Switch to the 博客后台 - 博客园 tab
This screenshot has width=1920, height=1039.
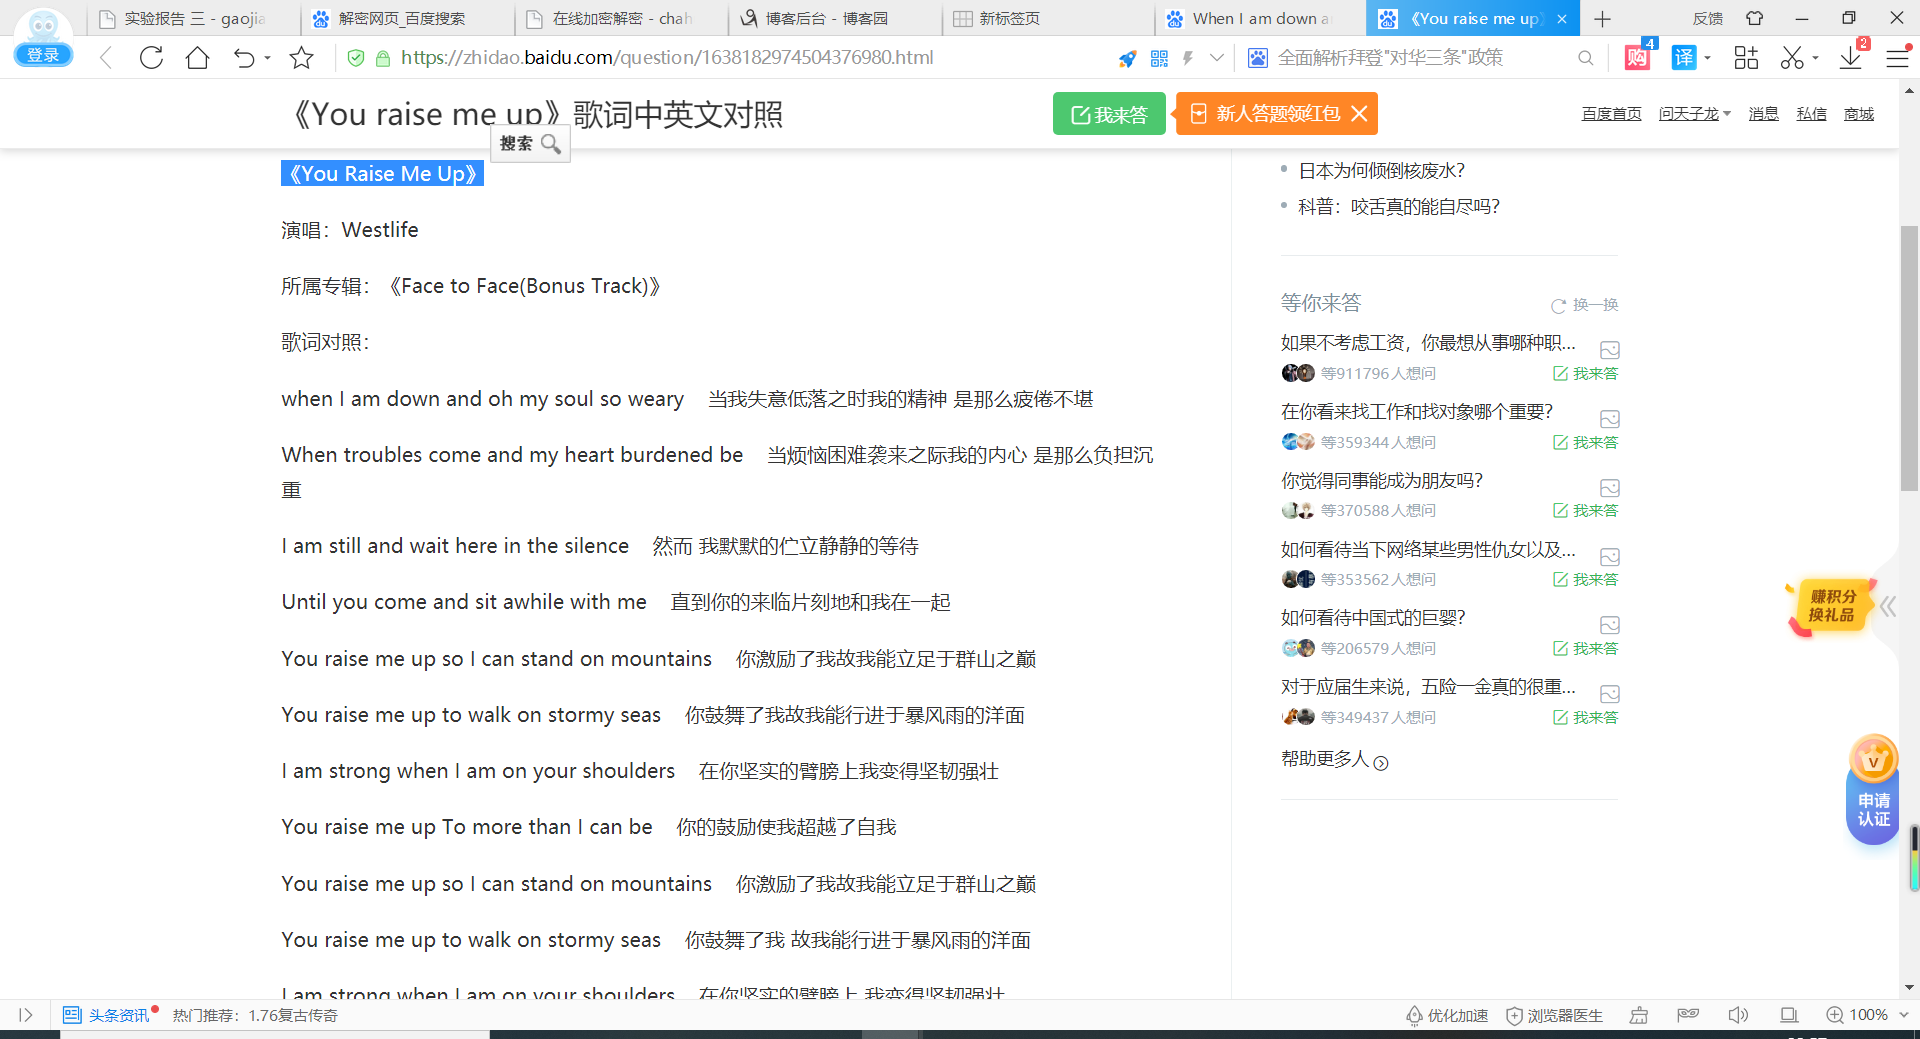click(835, 19)
